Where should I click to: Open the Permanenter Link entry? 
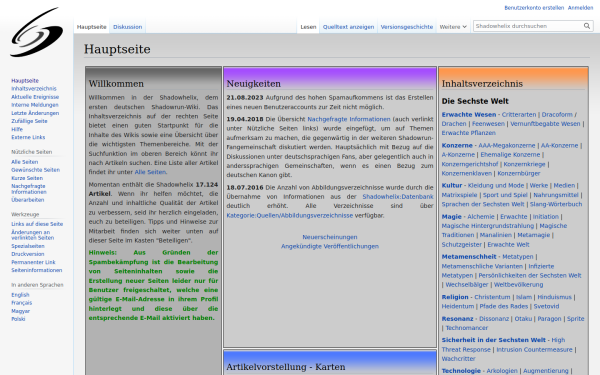(x=33, y=262)
